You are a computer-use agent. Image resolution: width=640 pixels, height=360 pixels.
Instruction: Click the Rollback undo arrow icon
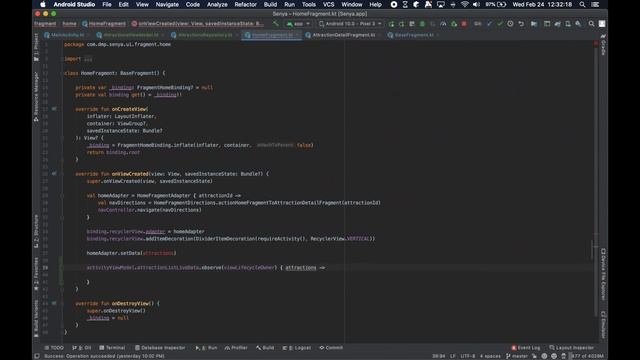point(521,24)
